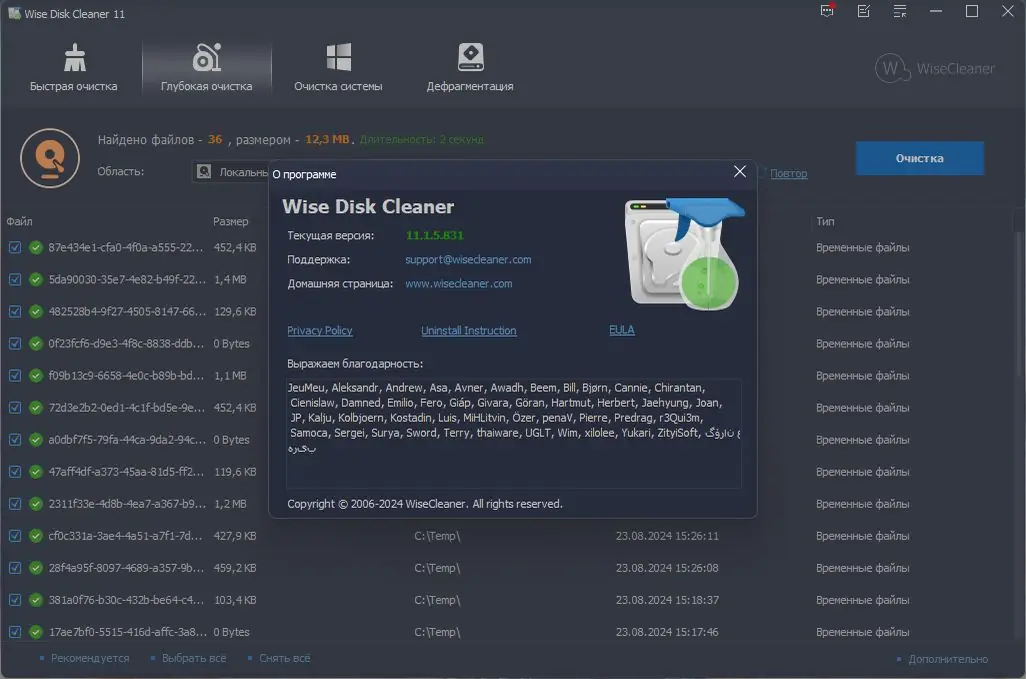
Task: Uncheck file 0f23fcf6-d9e3-4f8c-8838-ddb
Action: (x=15, y=343)
